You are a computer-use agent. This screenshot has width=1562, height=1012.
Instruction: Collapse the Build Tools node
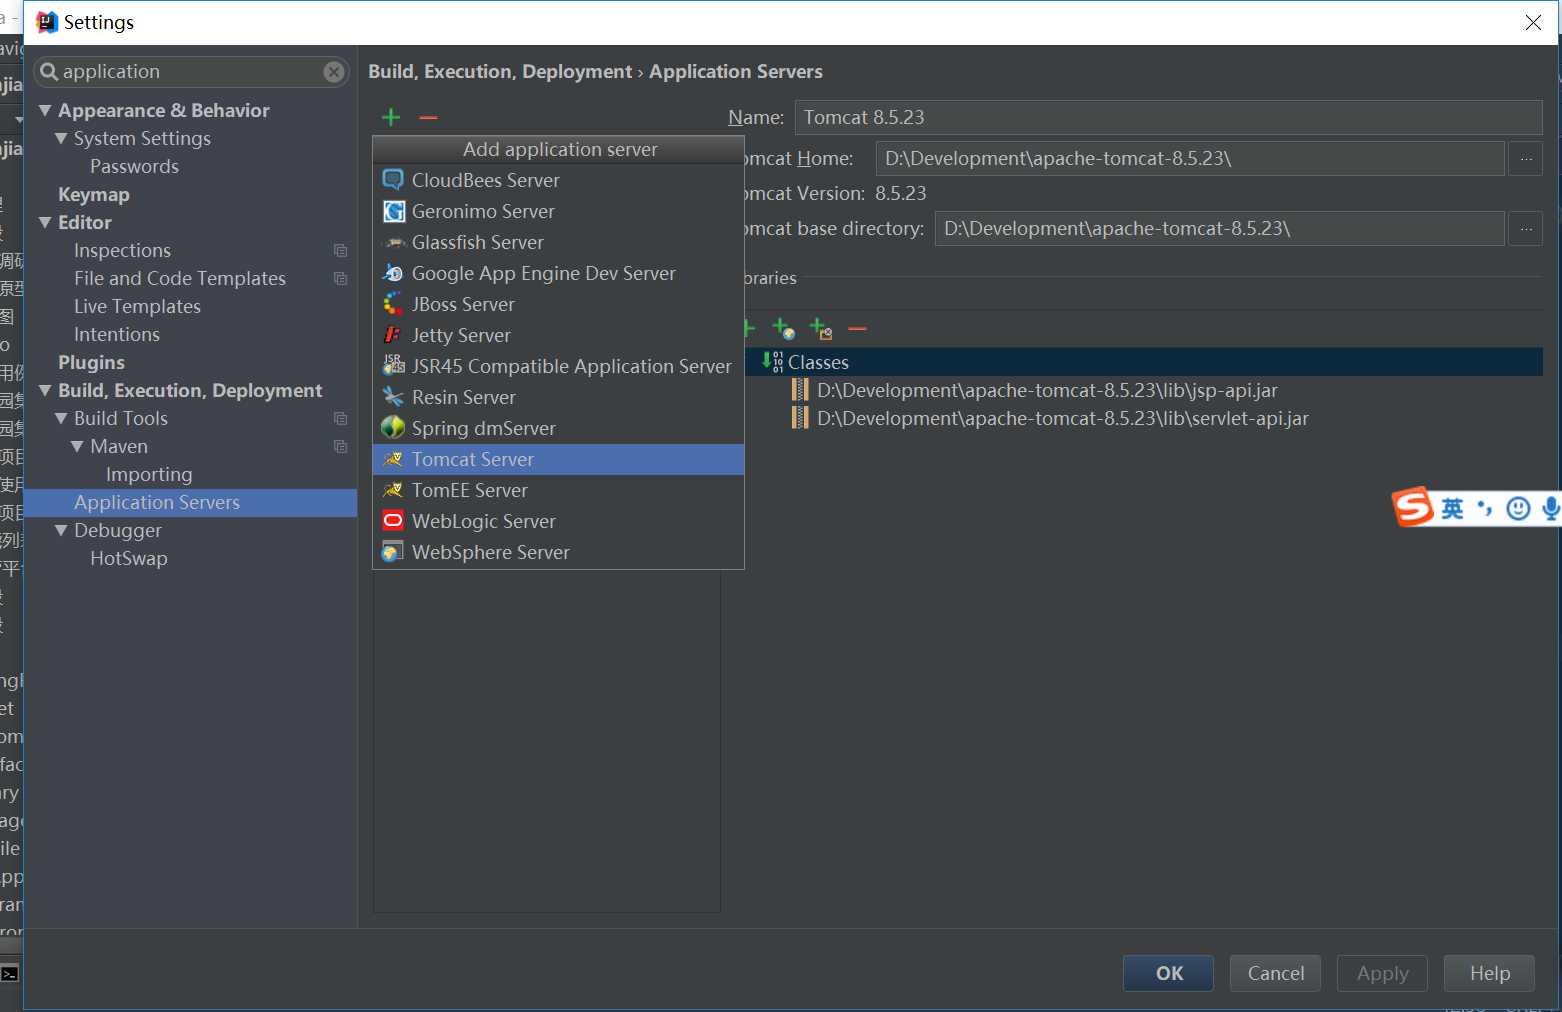click(61, 418)
